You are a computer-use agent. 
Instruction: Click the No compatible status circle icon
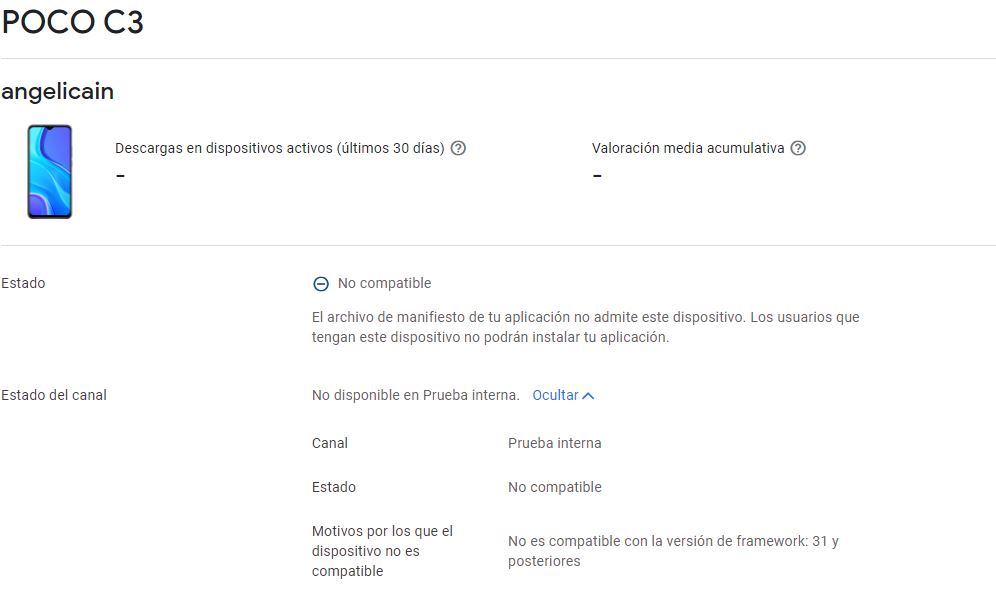[321, 284]
